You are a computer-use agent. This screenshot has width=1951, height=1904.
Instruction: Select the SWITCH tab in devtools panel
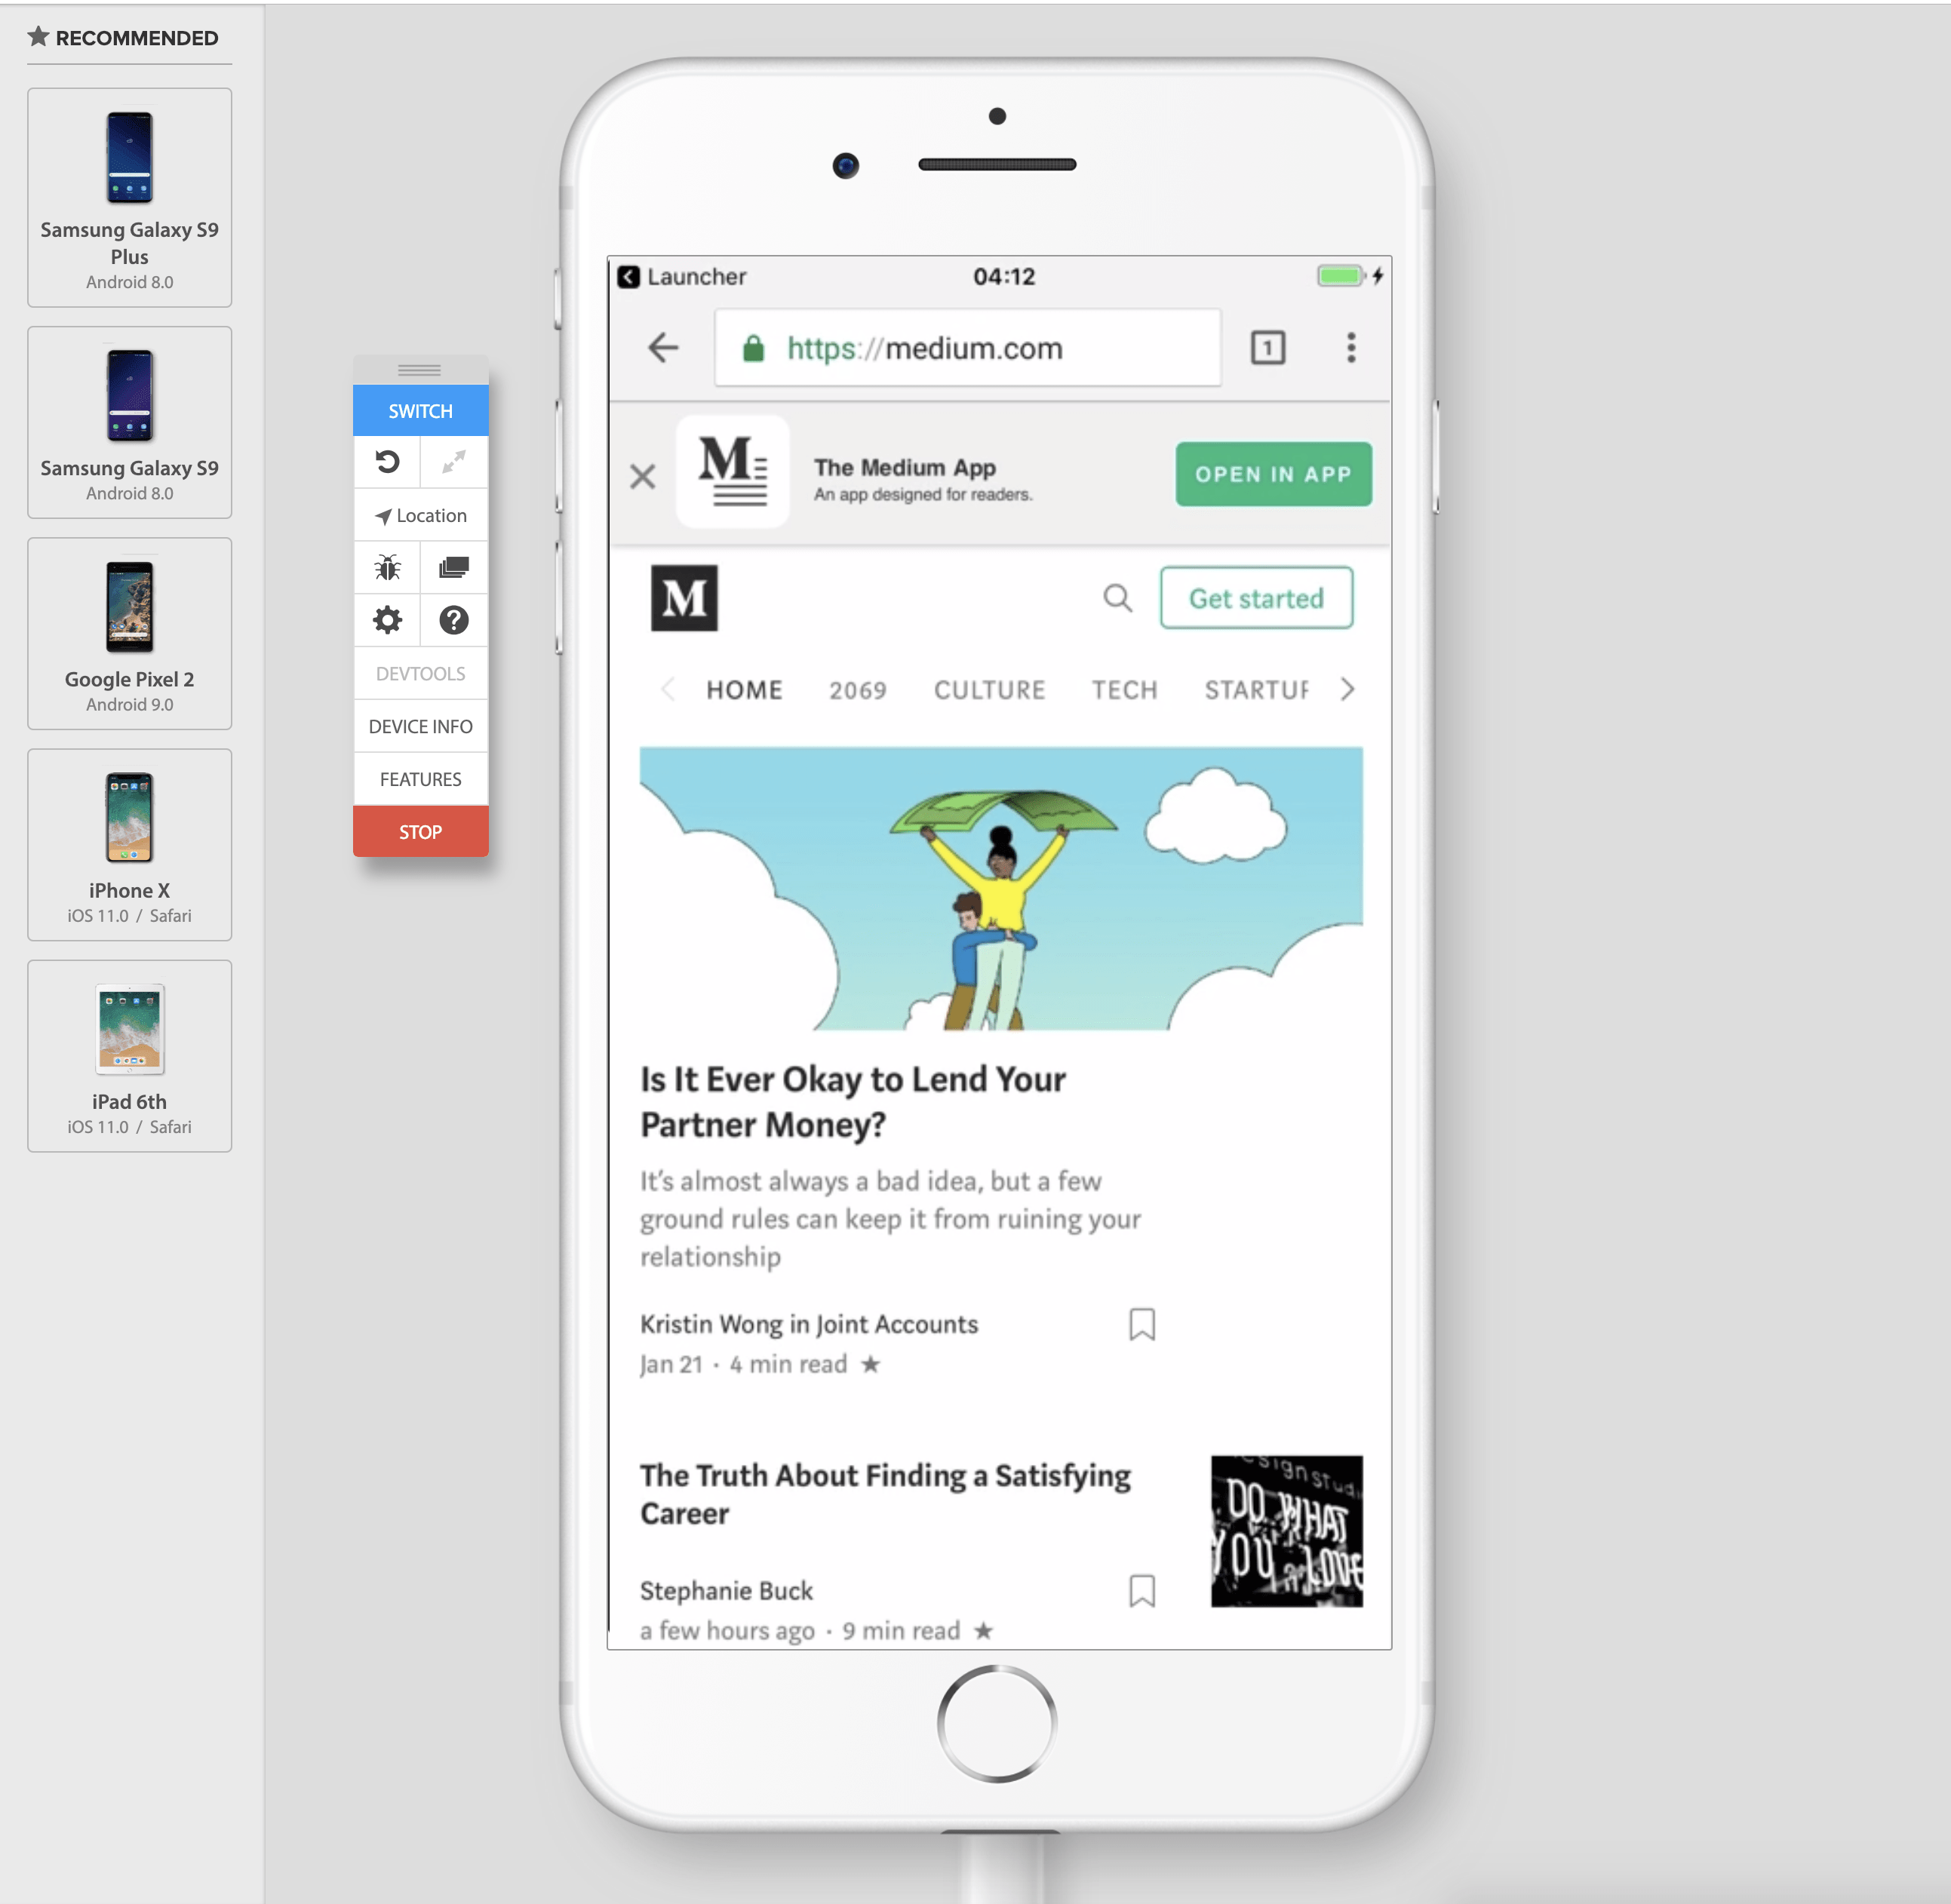coord(419,410)
